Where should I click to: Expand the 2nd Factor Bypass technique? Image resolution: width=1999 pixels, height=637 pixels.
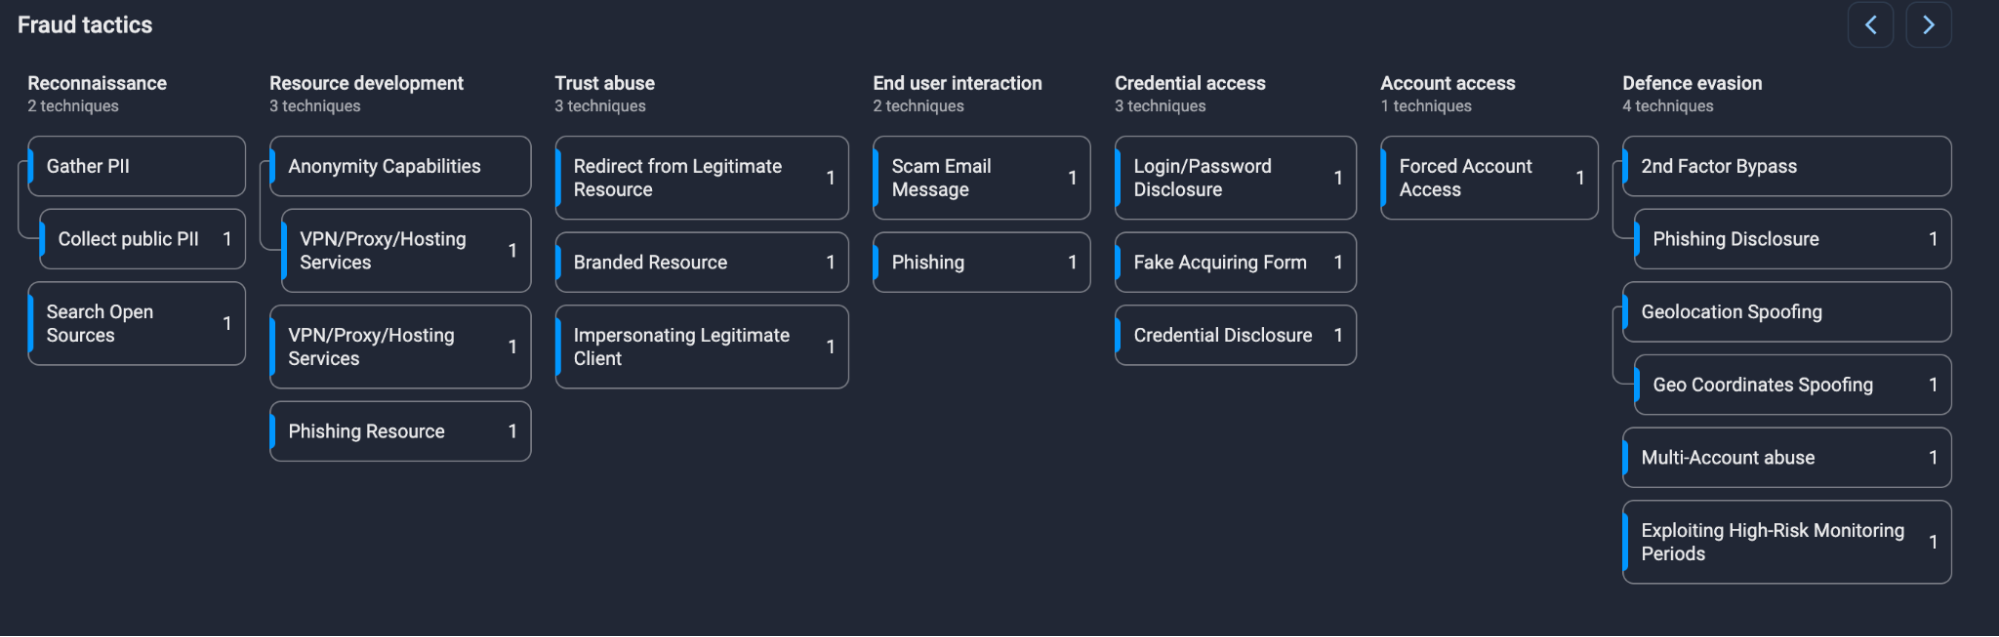(1786, 166)
